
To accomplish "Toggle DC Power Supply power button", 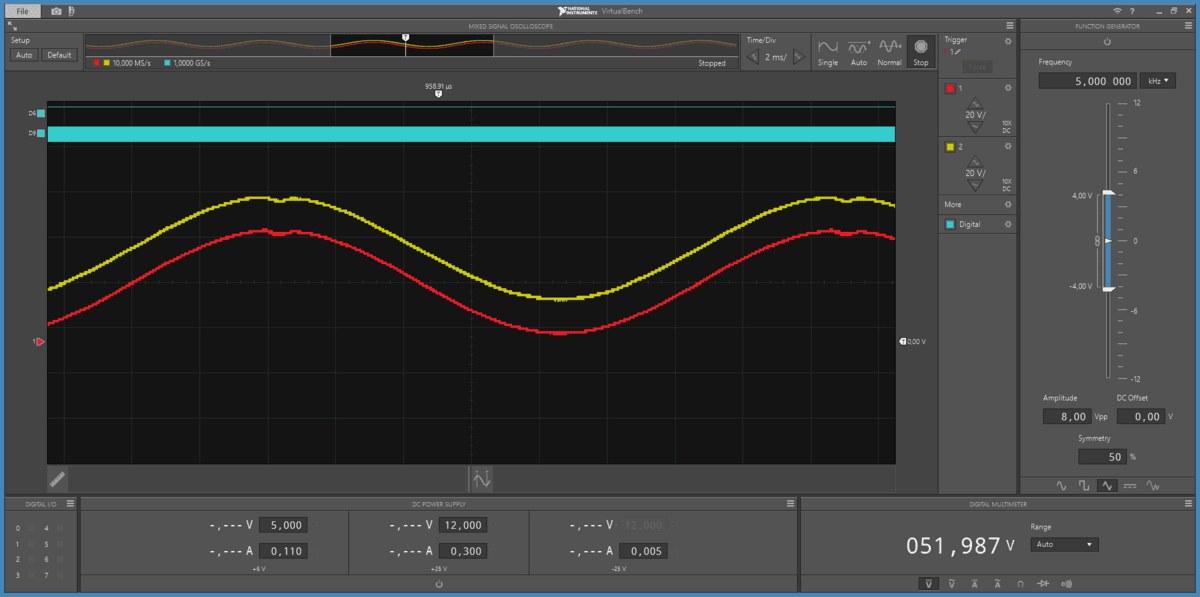I will pos(439,583).
